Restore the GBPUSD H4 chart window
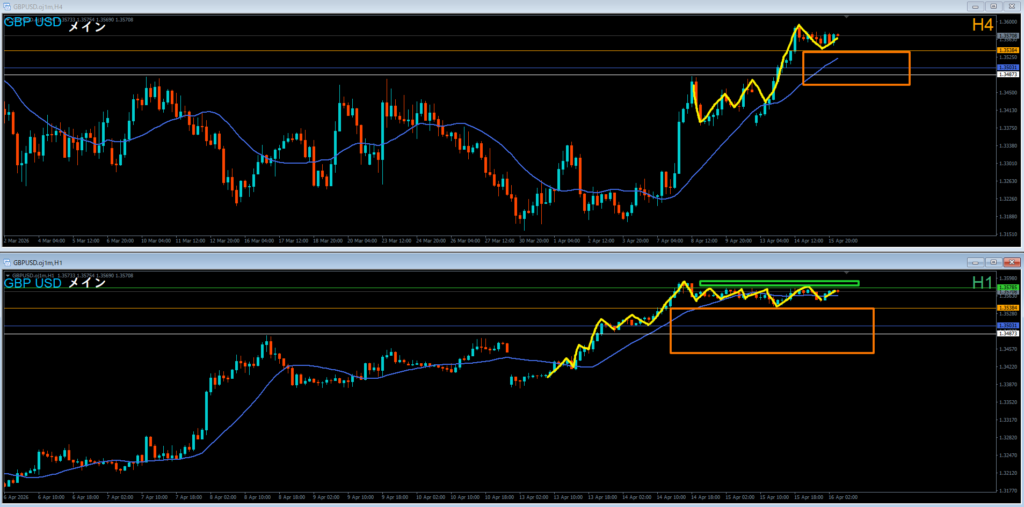The width and height of the screenshot is (1024, 507). [994, 6]
